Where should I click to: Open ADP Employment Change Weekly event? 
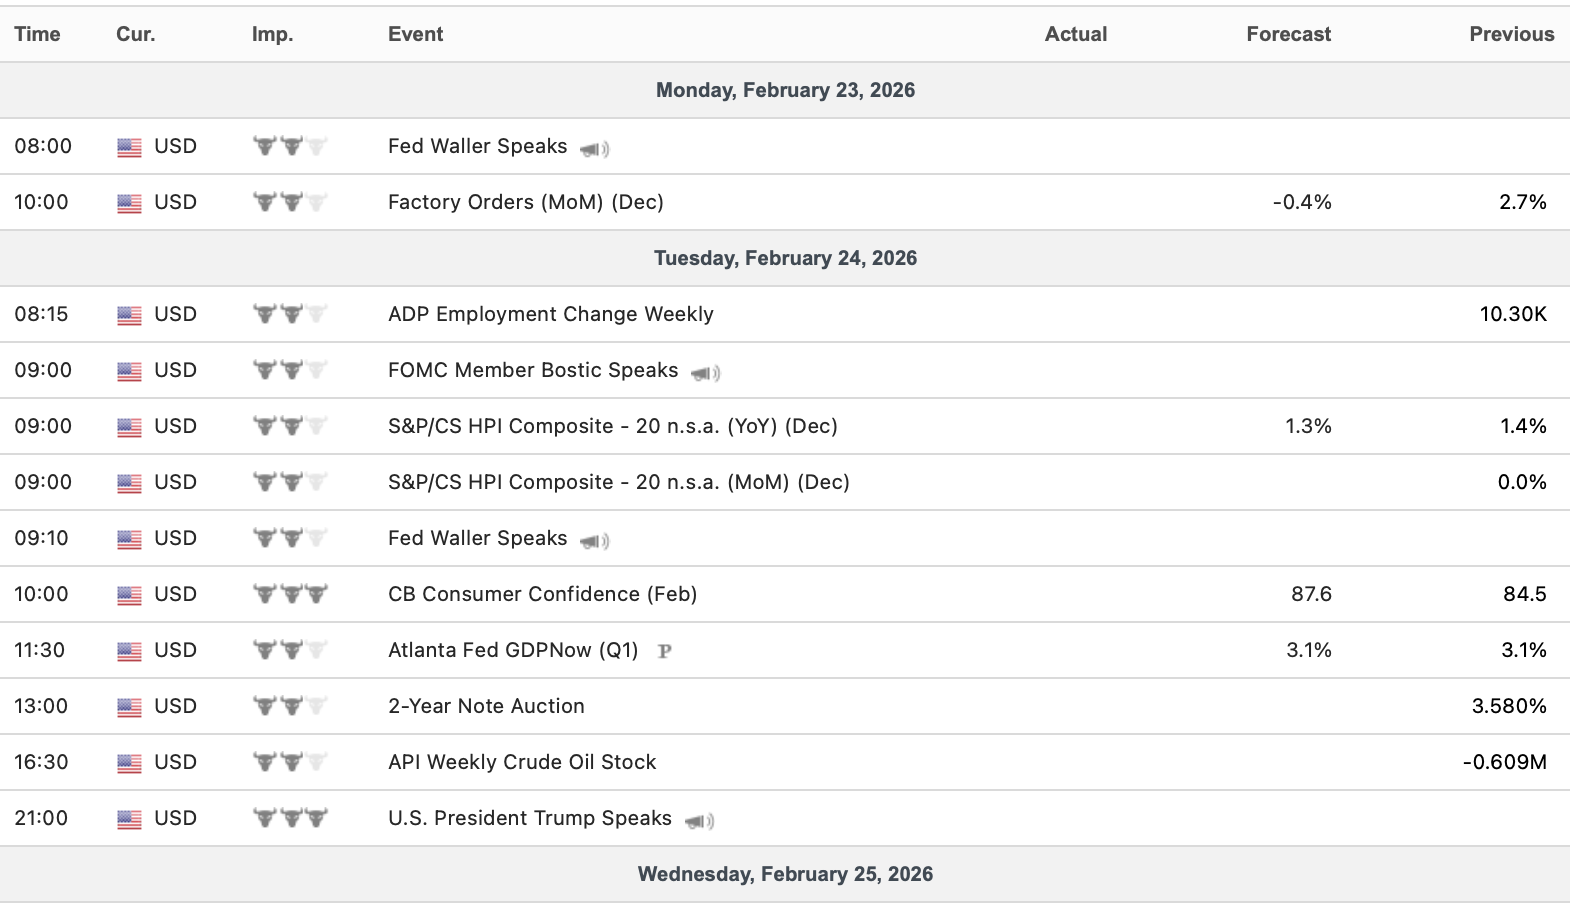pos(550,314)
